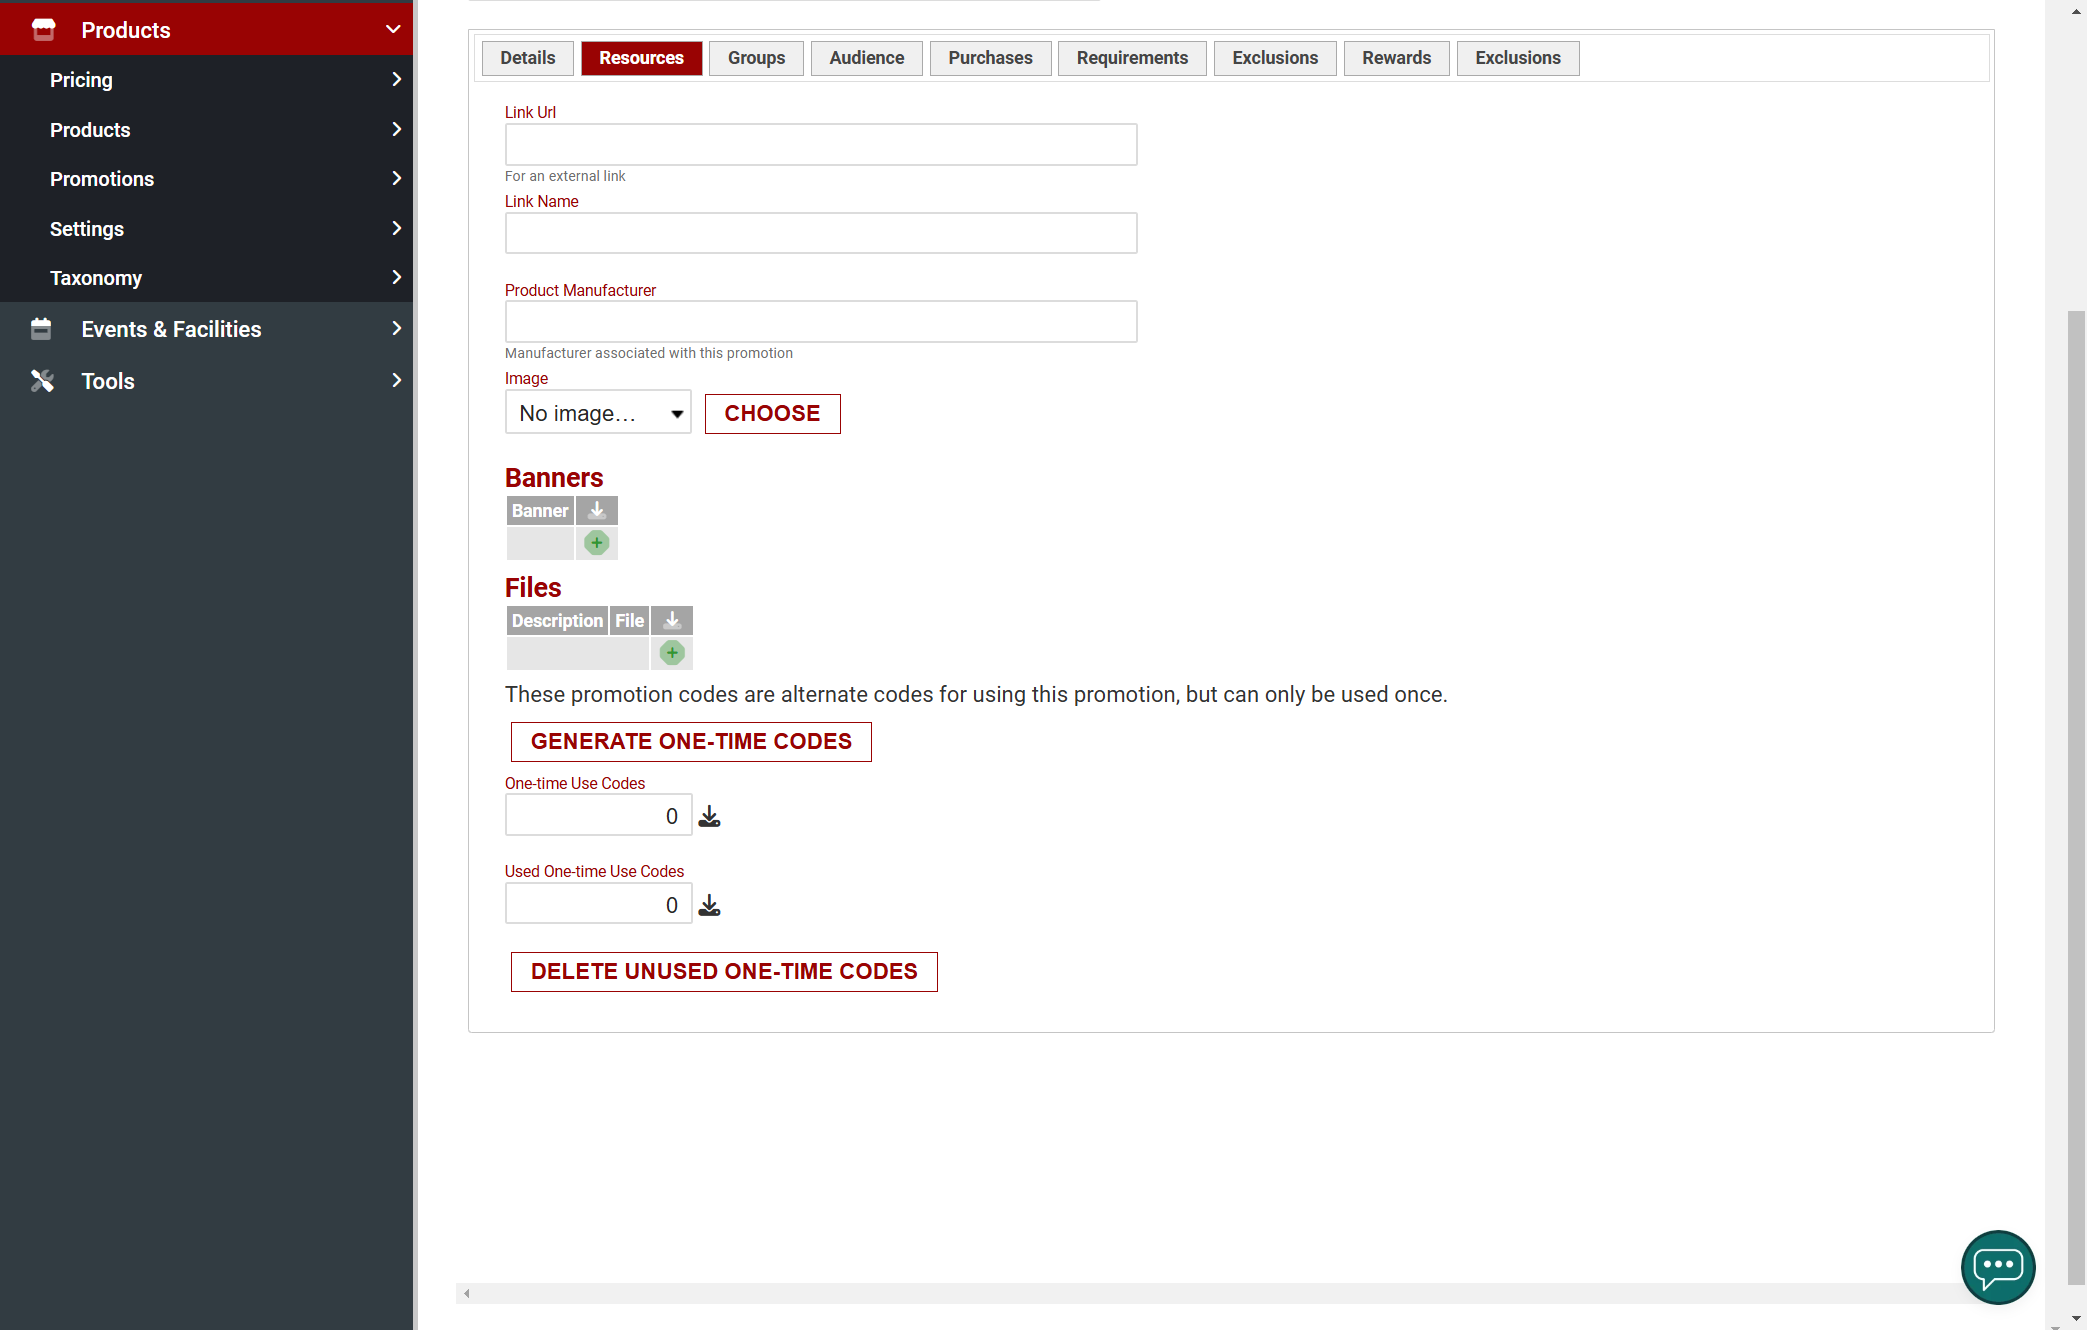Open the Exclusions tab before Rewards
This screenshot has width=2087, height=1330.
click(1275, 58)
